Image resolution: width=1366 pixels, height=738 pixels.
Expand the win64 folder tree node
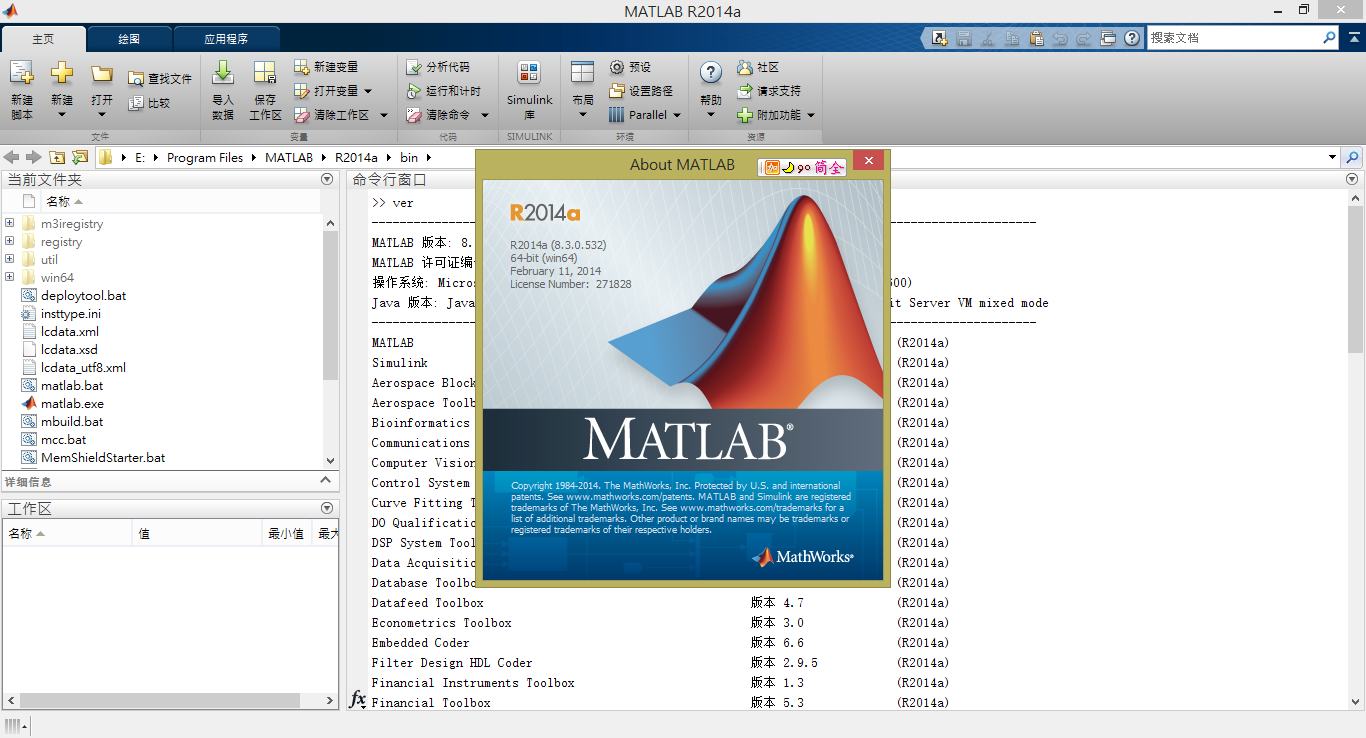10,278
